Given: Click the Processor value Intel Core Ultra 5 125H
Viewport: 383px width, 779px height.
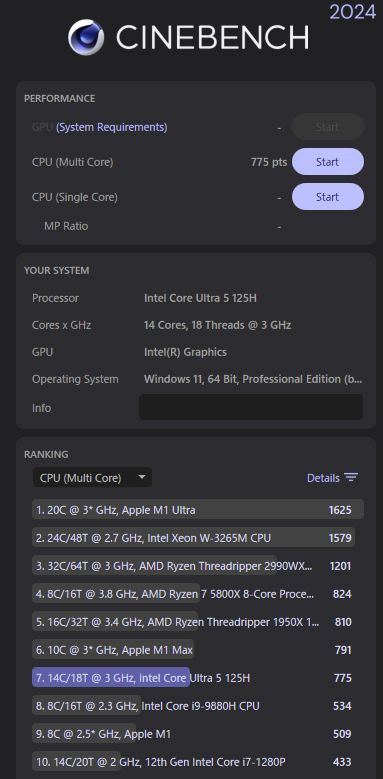Looking at the screenshot, I should pyautogui.click(x=200, y=298).
